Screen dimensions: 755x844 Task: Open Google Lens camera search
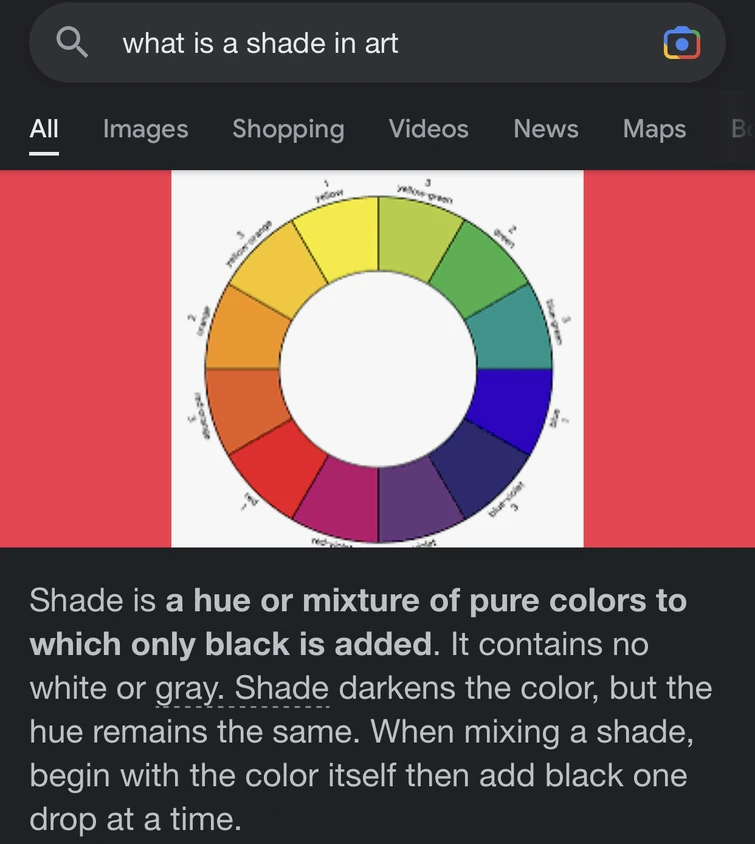click(x=682, y=42)
